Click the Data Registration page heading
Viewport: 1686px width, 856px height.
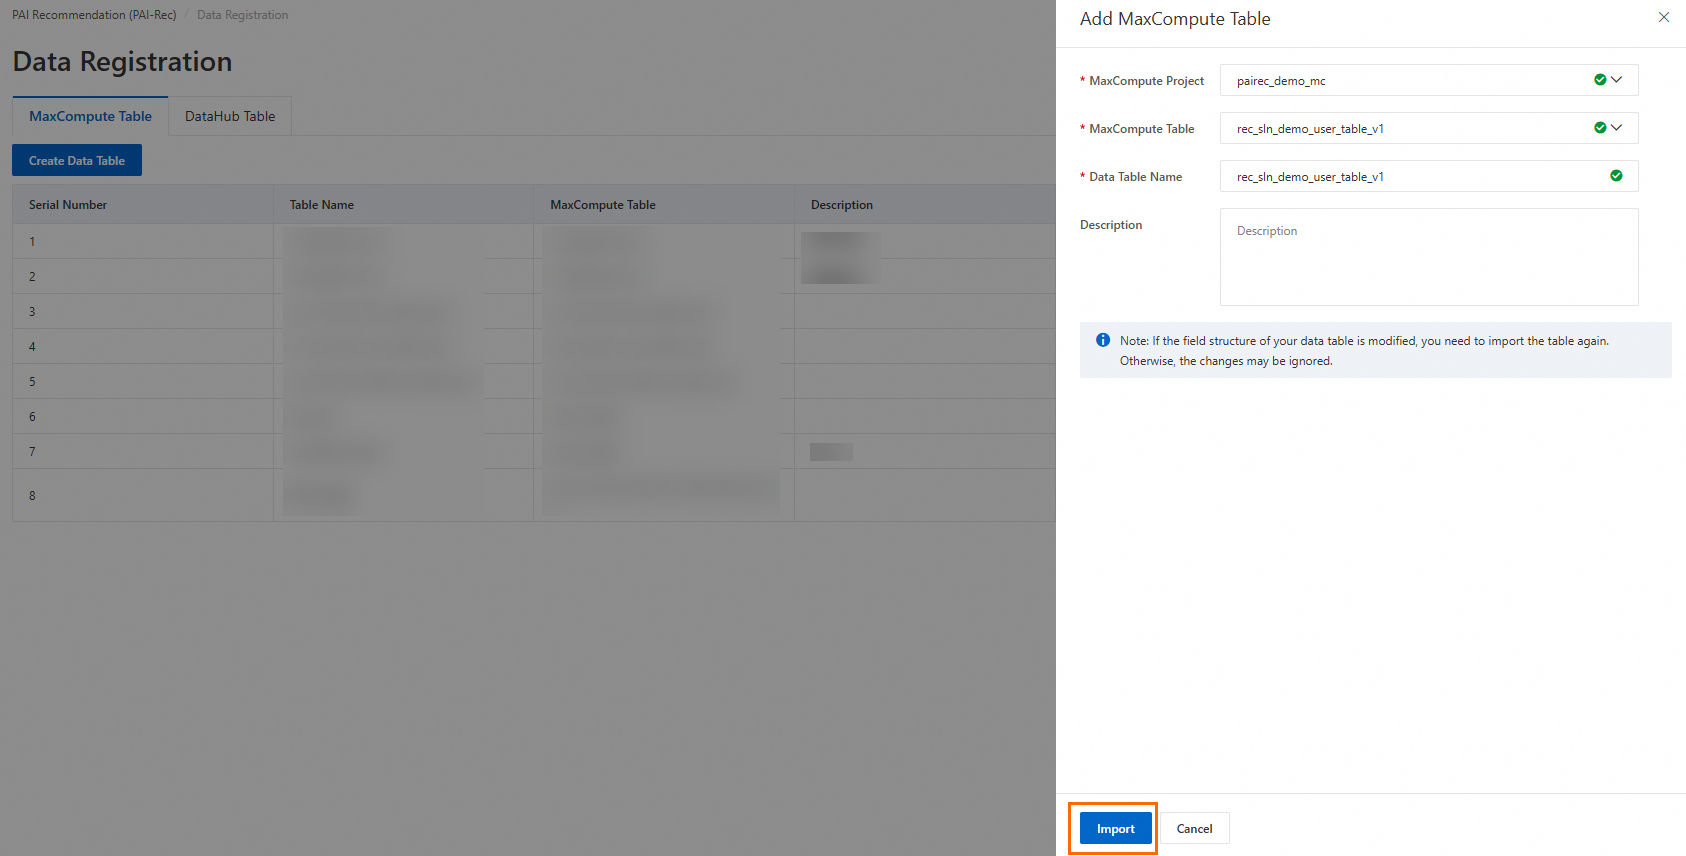pos(122,62)
